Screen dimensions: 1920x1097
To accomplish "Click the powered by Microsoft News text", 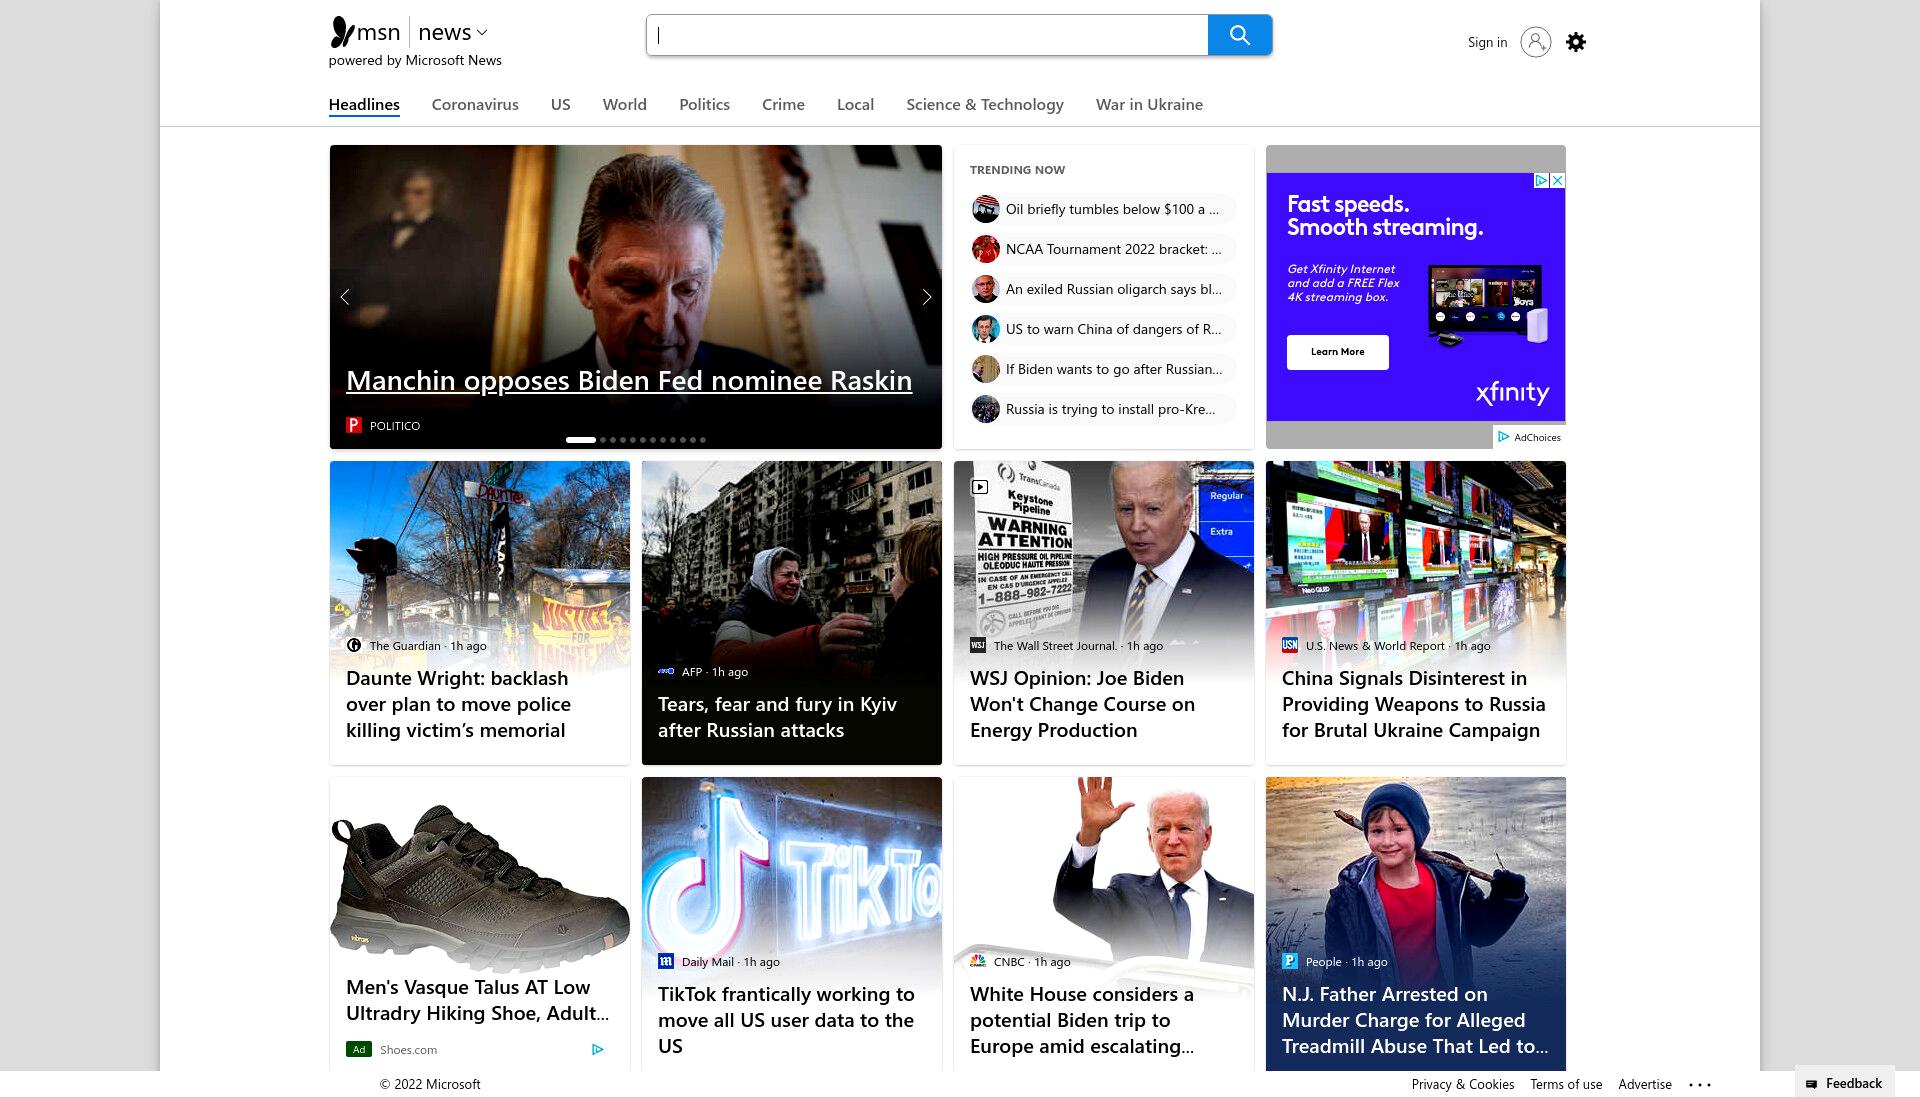I will [415, 60].
